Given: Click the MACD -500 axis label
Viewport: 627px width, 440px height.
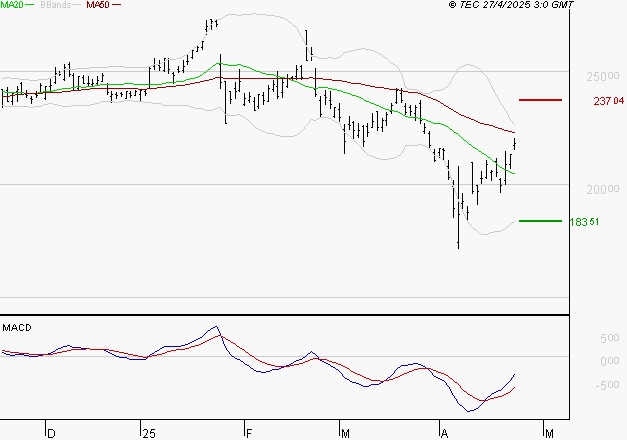Looking at the screenshot, I should tap(607, 385).
